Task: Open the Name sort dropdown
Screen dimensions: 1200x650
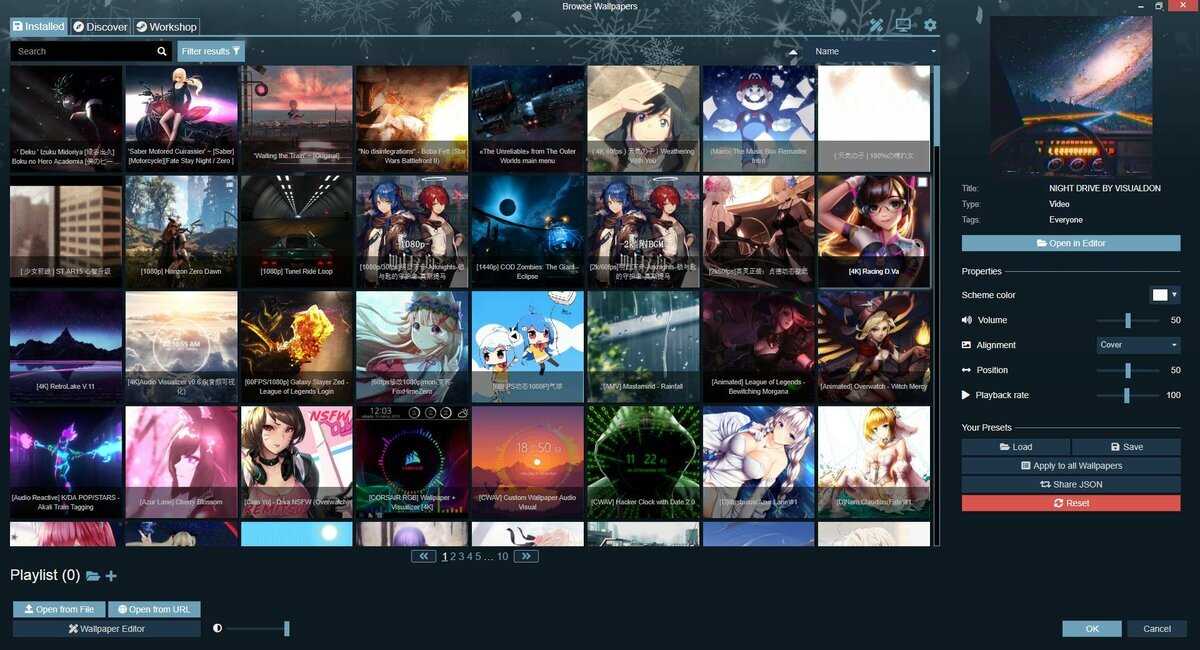Action: 875,51
